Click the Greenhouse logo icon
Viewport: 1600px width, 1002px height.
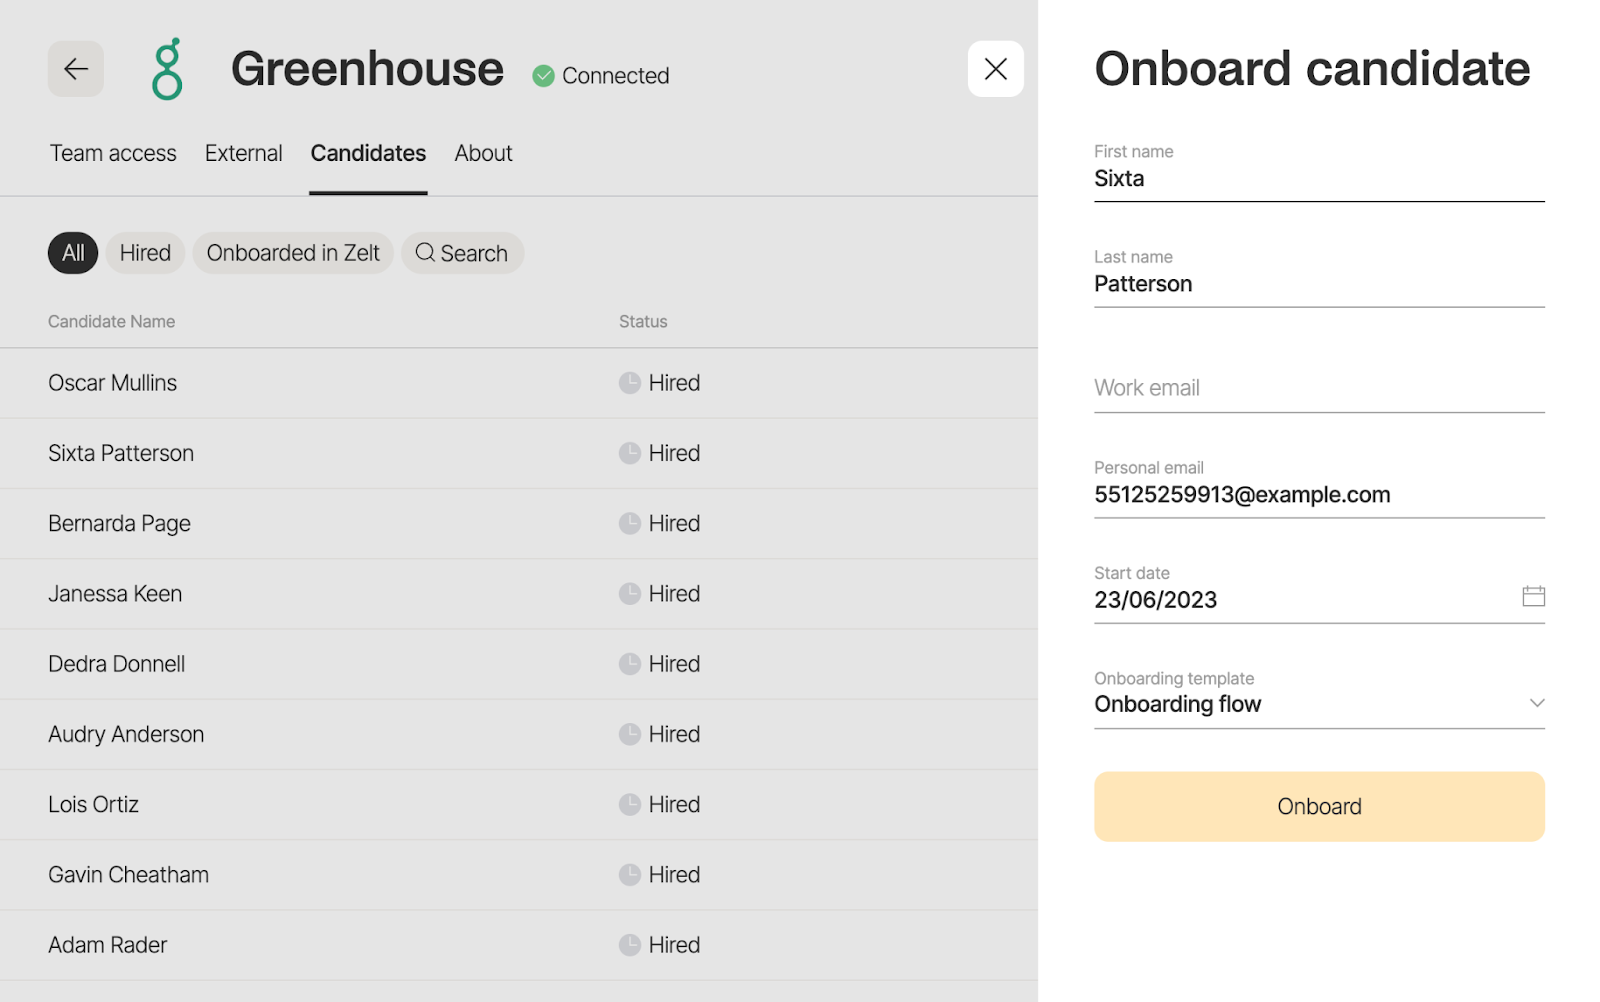pos(167,69)
